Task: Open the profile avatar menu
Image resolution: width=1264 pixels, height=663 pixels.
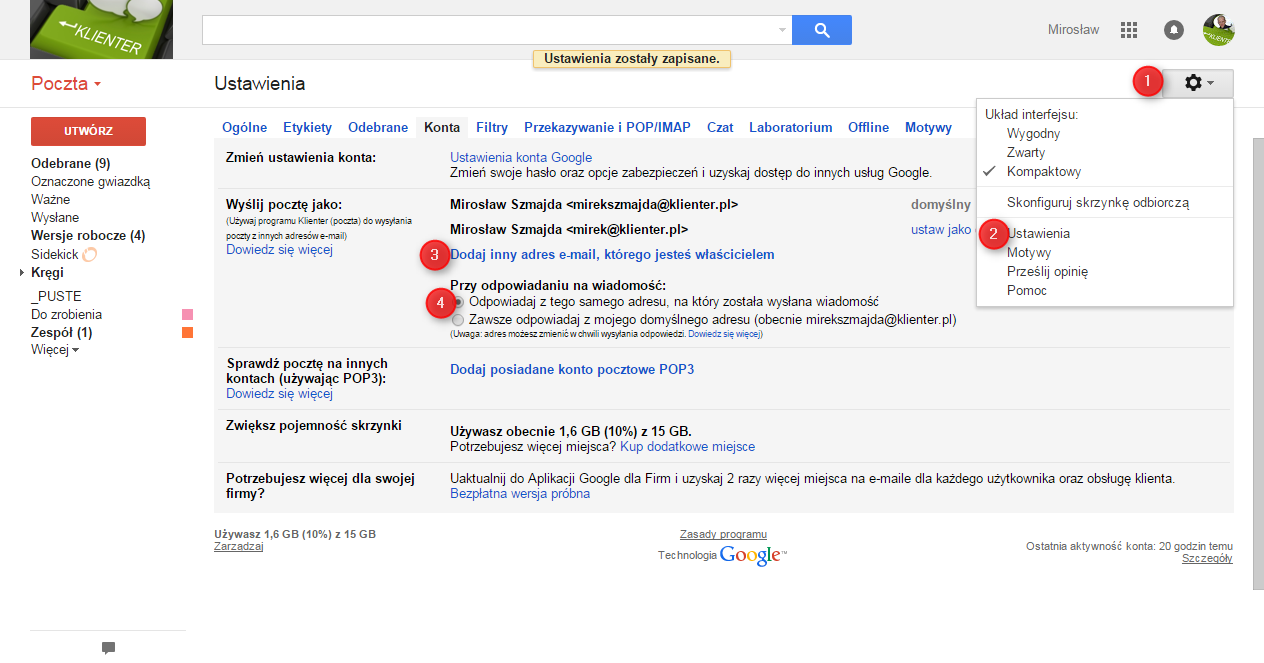Action: [x=1219, y=30]
